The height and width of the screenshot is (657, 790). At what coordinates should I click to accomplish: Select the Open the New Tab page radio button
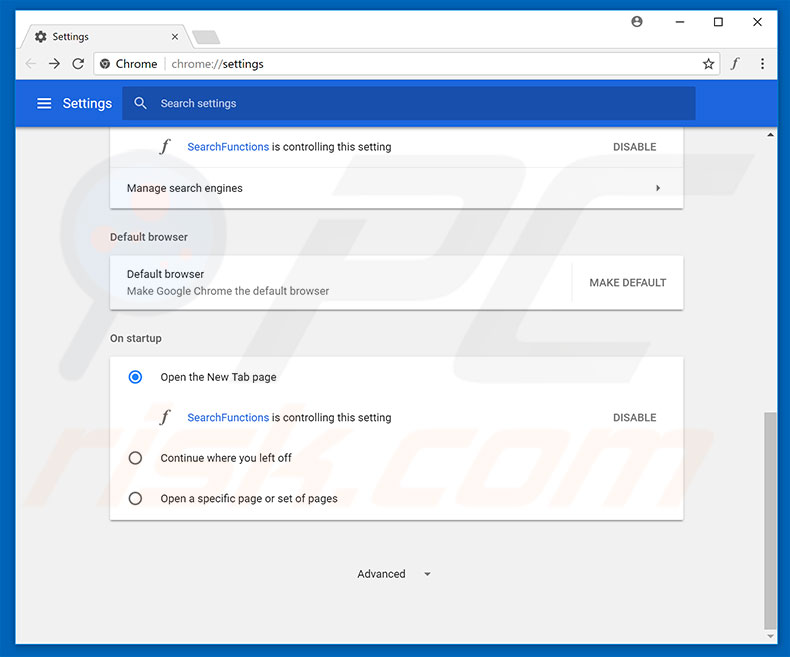point(135,377)
